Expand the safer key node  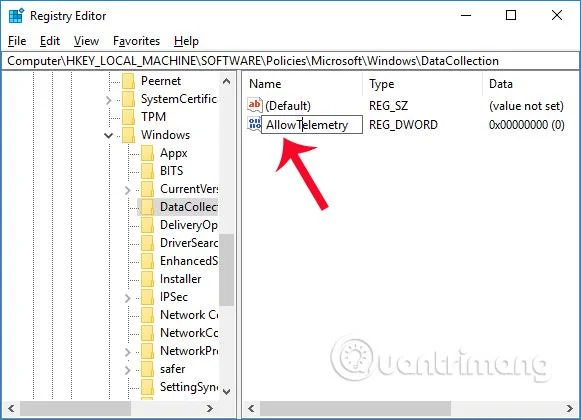pos(127,370)
